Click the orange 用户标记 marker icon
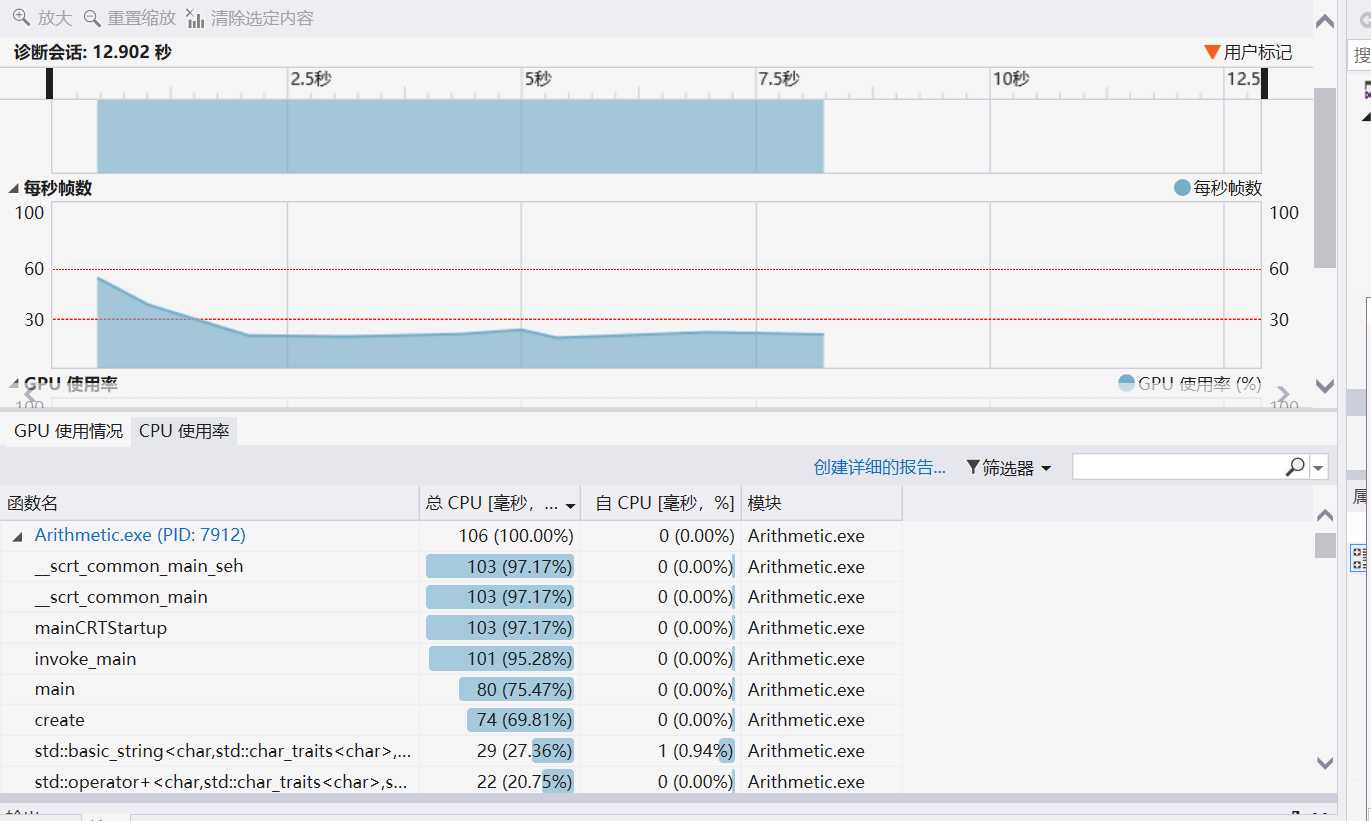The height and width of the screenshot is (821, 1371). point(1212,52)
